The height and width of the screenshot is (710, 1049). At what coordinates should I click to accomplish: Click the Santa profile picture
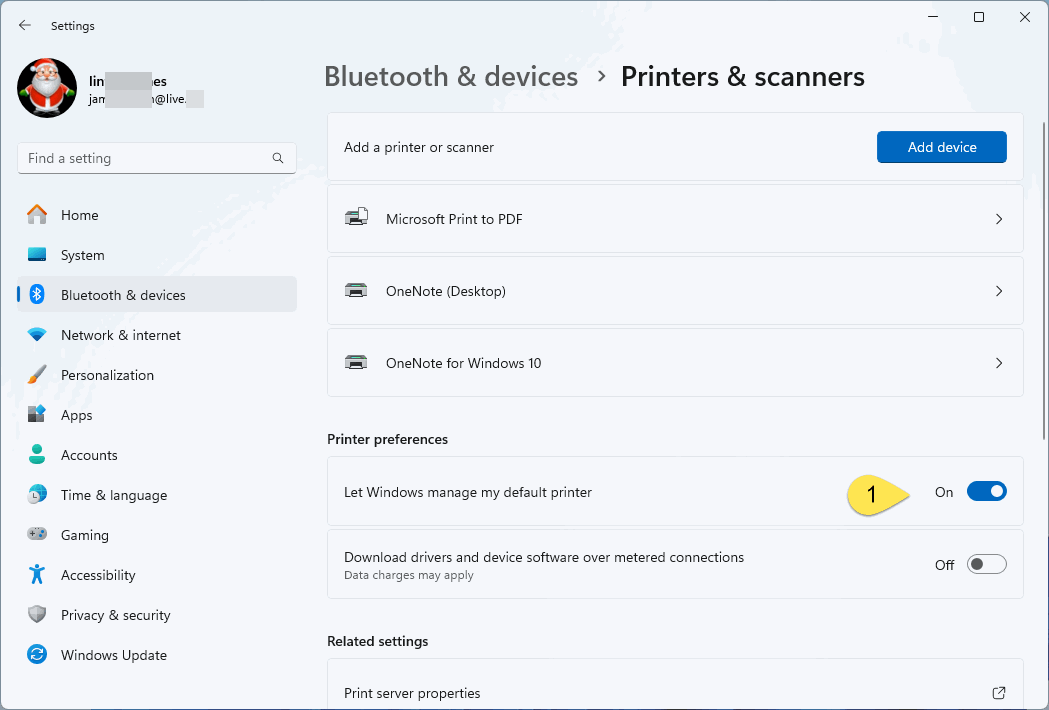pyautogui.click(x=47, y=88)
